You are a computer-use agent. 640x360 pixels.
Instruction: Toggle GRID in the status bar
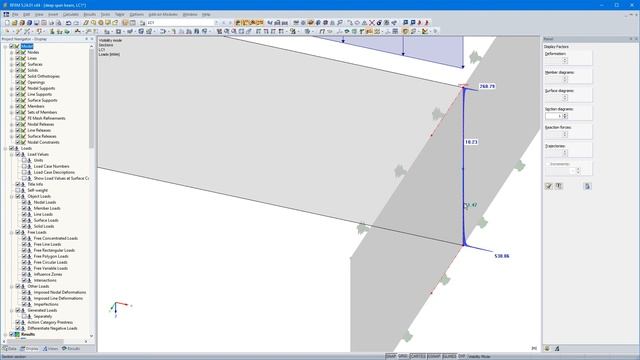click(403, 356)
